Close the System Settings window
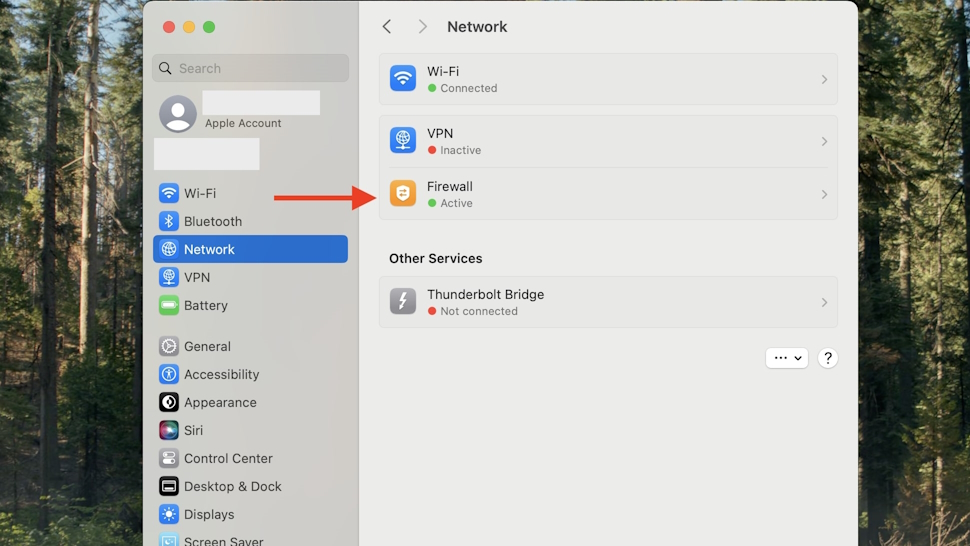Image resolution: width=970 pixels, height=546 pixels. coord(169,27)
